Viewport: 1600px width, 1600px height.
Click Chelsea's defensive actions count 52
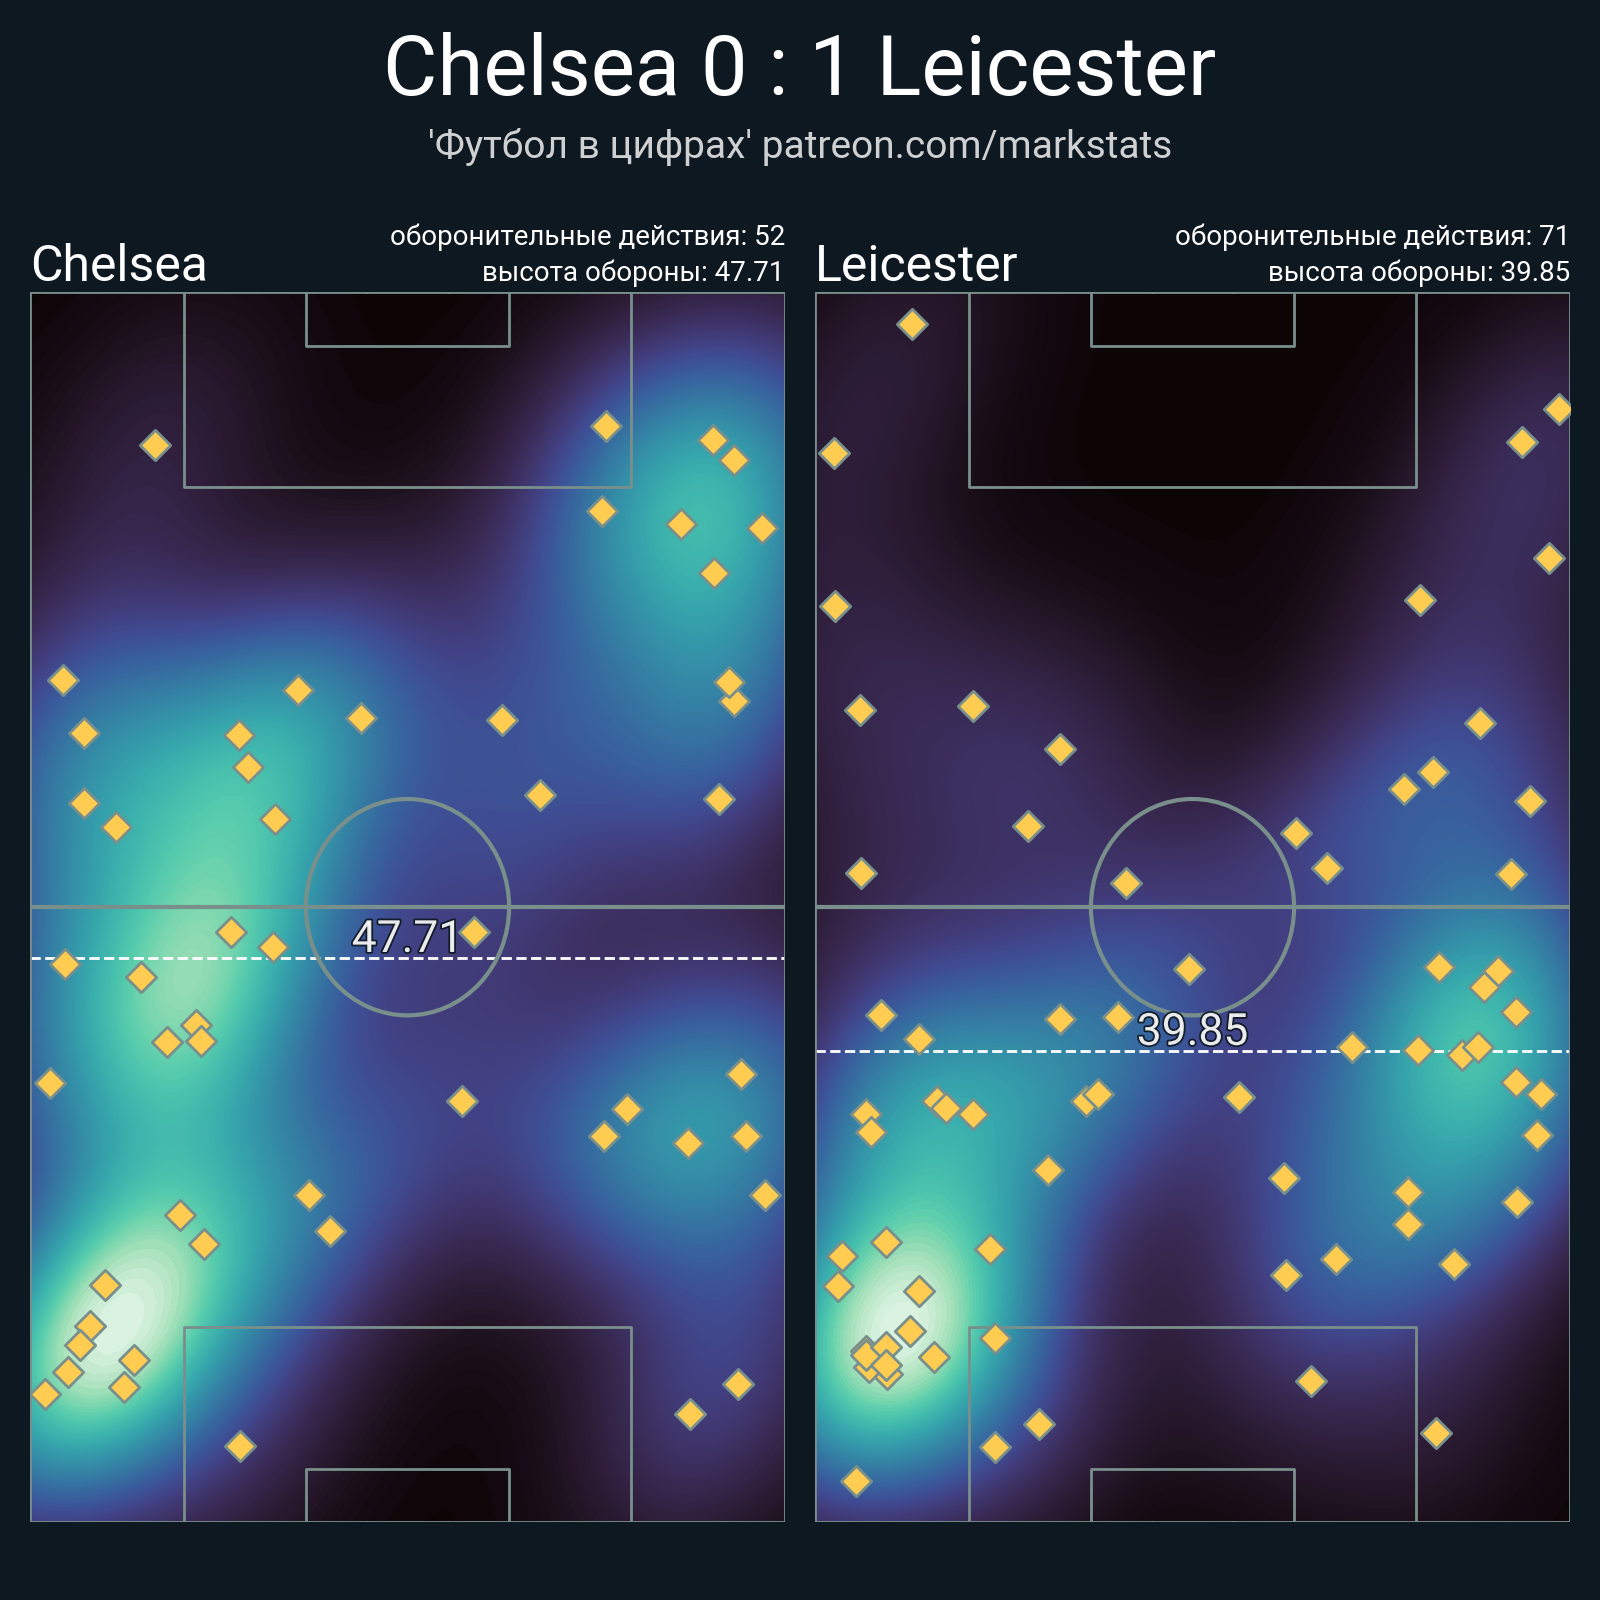pyautogui.click(x=769, y=236)
